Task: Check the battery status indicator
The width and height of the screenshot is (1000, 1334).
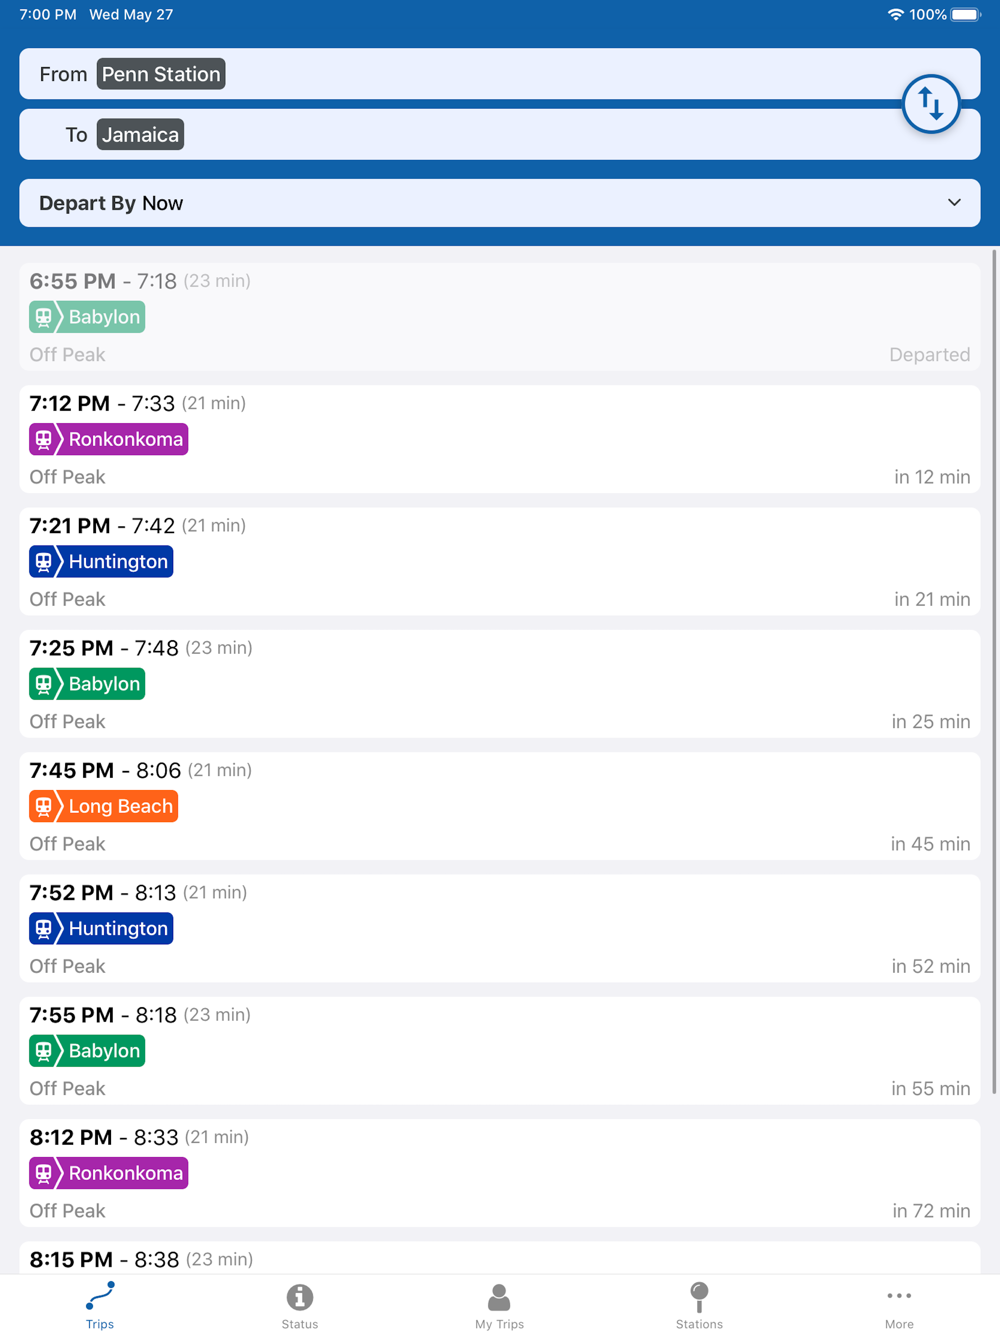Action: pos(965,15)
